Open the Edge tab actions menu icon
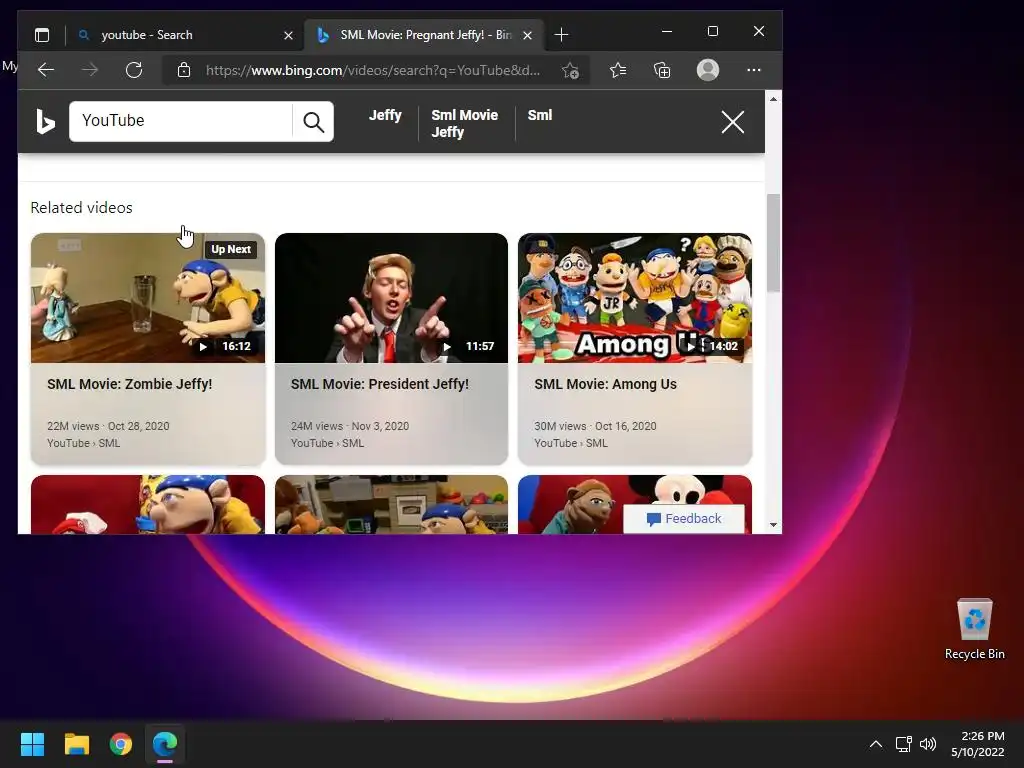 click(42, 35)
